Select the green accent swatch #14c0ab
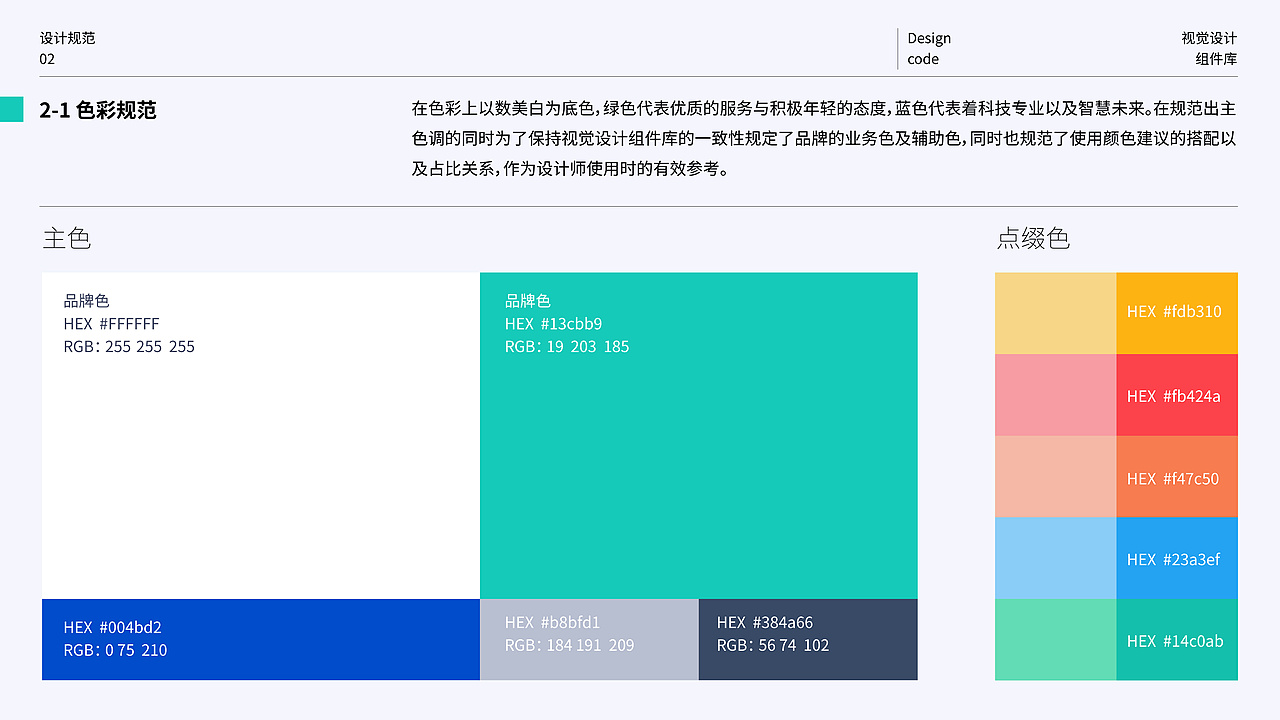This screenshot has width=1280, height=720. (x=1177, y=640)
